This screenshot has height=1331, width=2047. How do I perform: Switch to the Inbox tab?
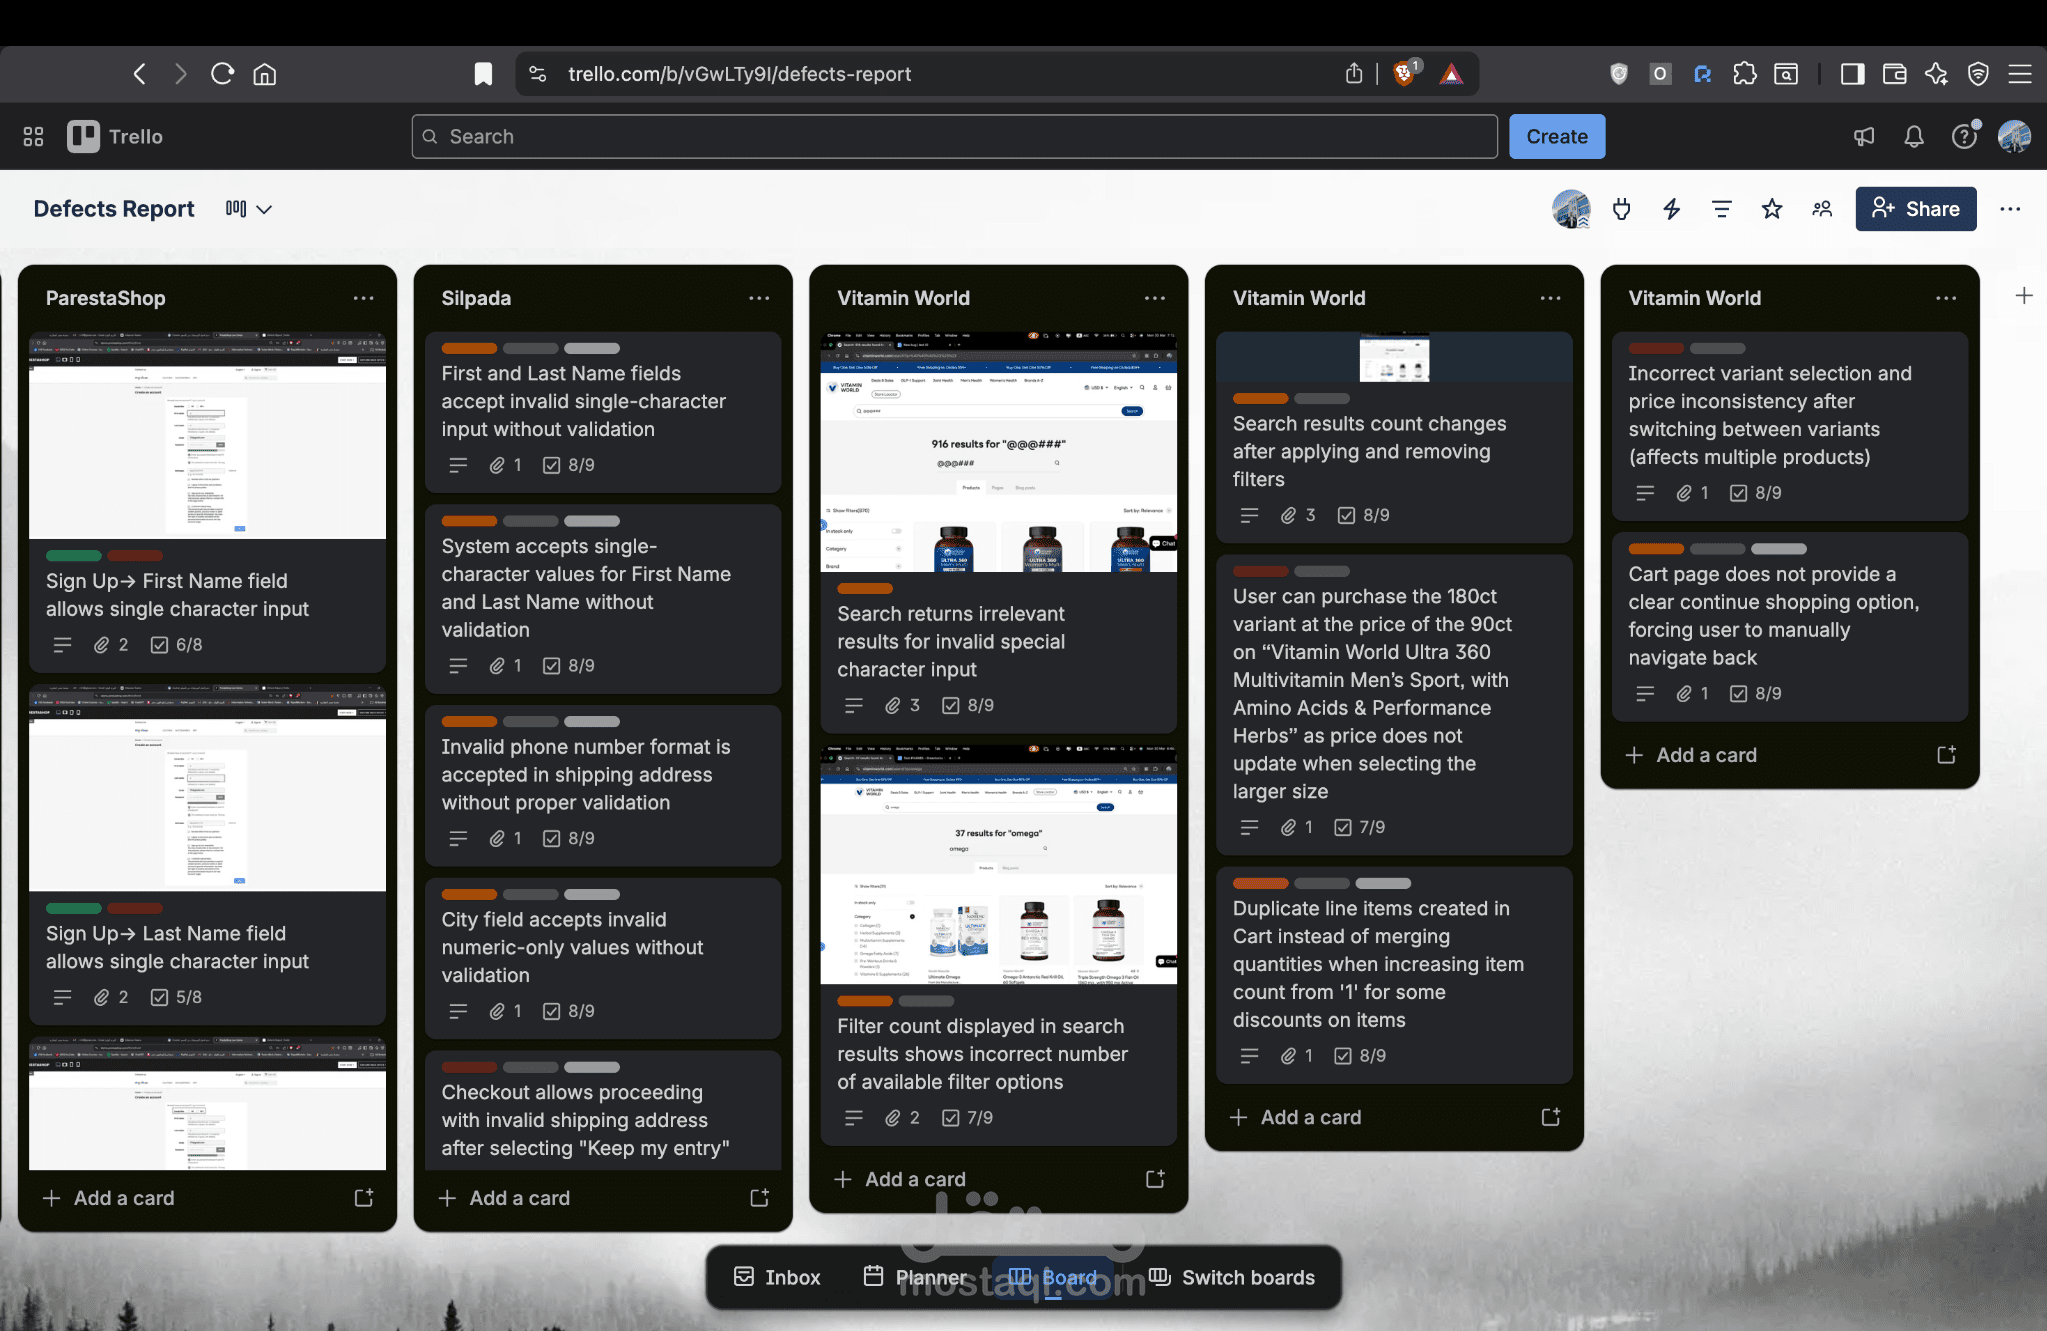(x=777, y=1277)
